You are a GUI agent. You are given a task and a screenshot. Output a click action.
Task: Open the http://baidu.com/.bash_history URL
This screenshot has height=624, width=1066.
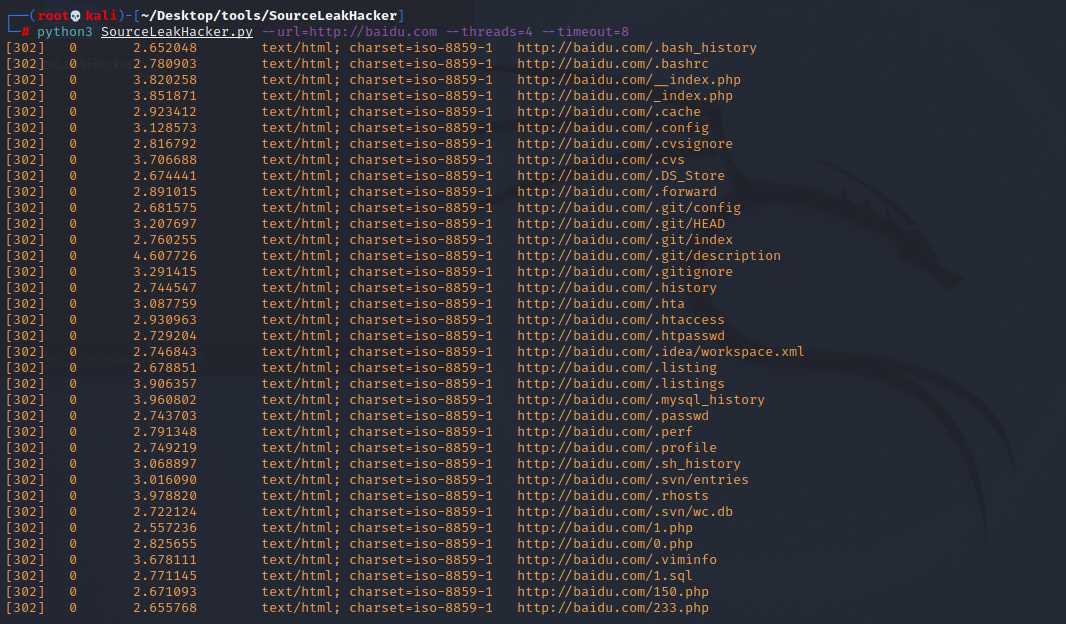pyautogui.click(x=637, y=48)
